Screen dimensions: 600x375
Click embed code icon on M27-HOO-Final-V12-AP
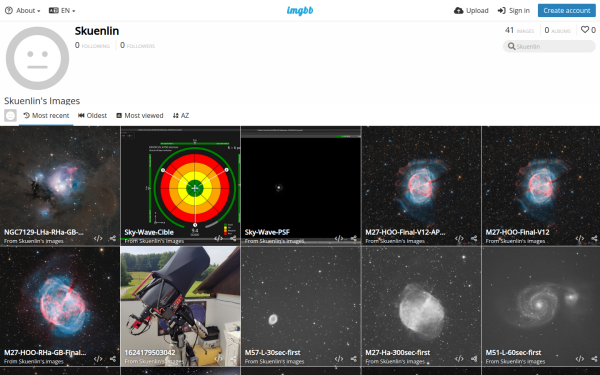point(459,238)
